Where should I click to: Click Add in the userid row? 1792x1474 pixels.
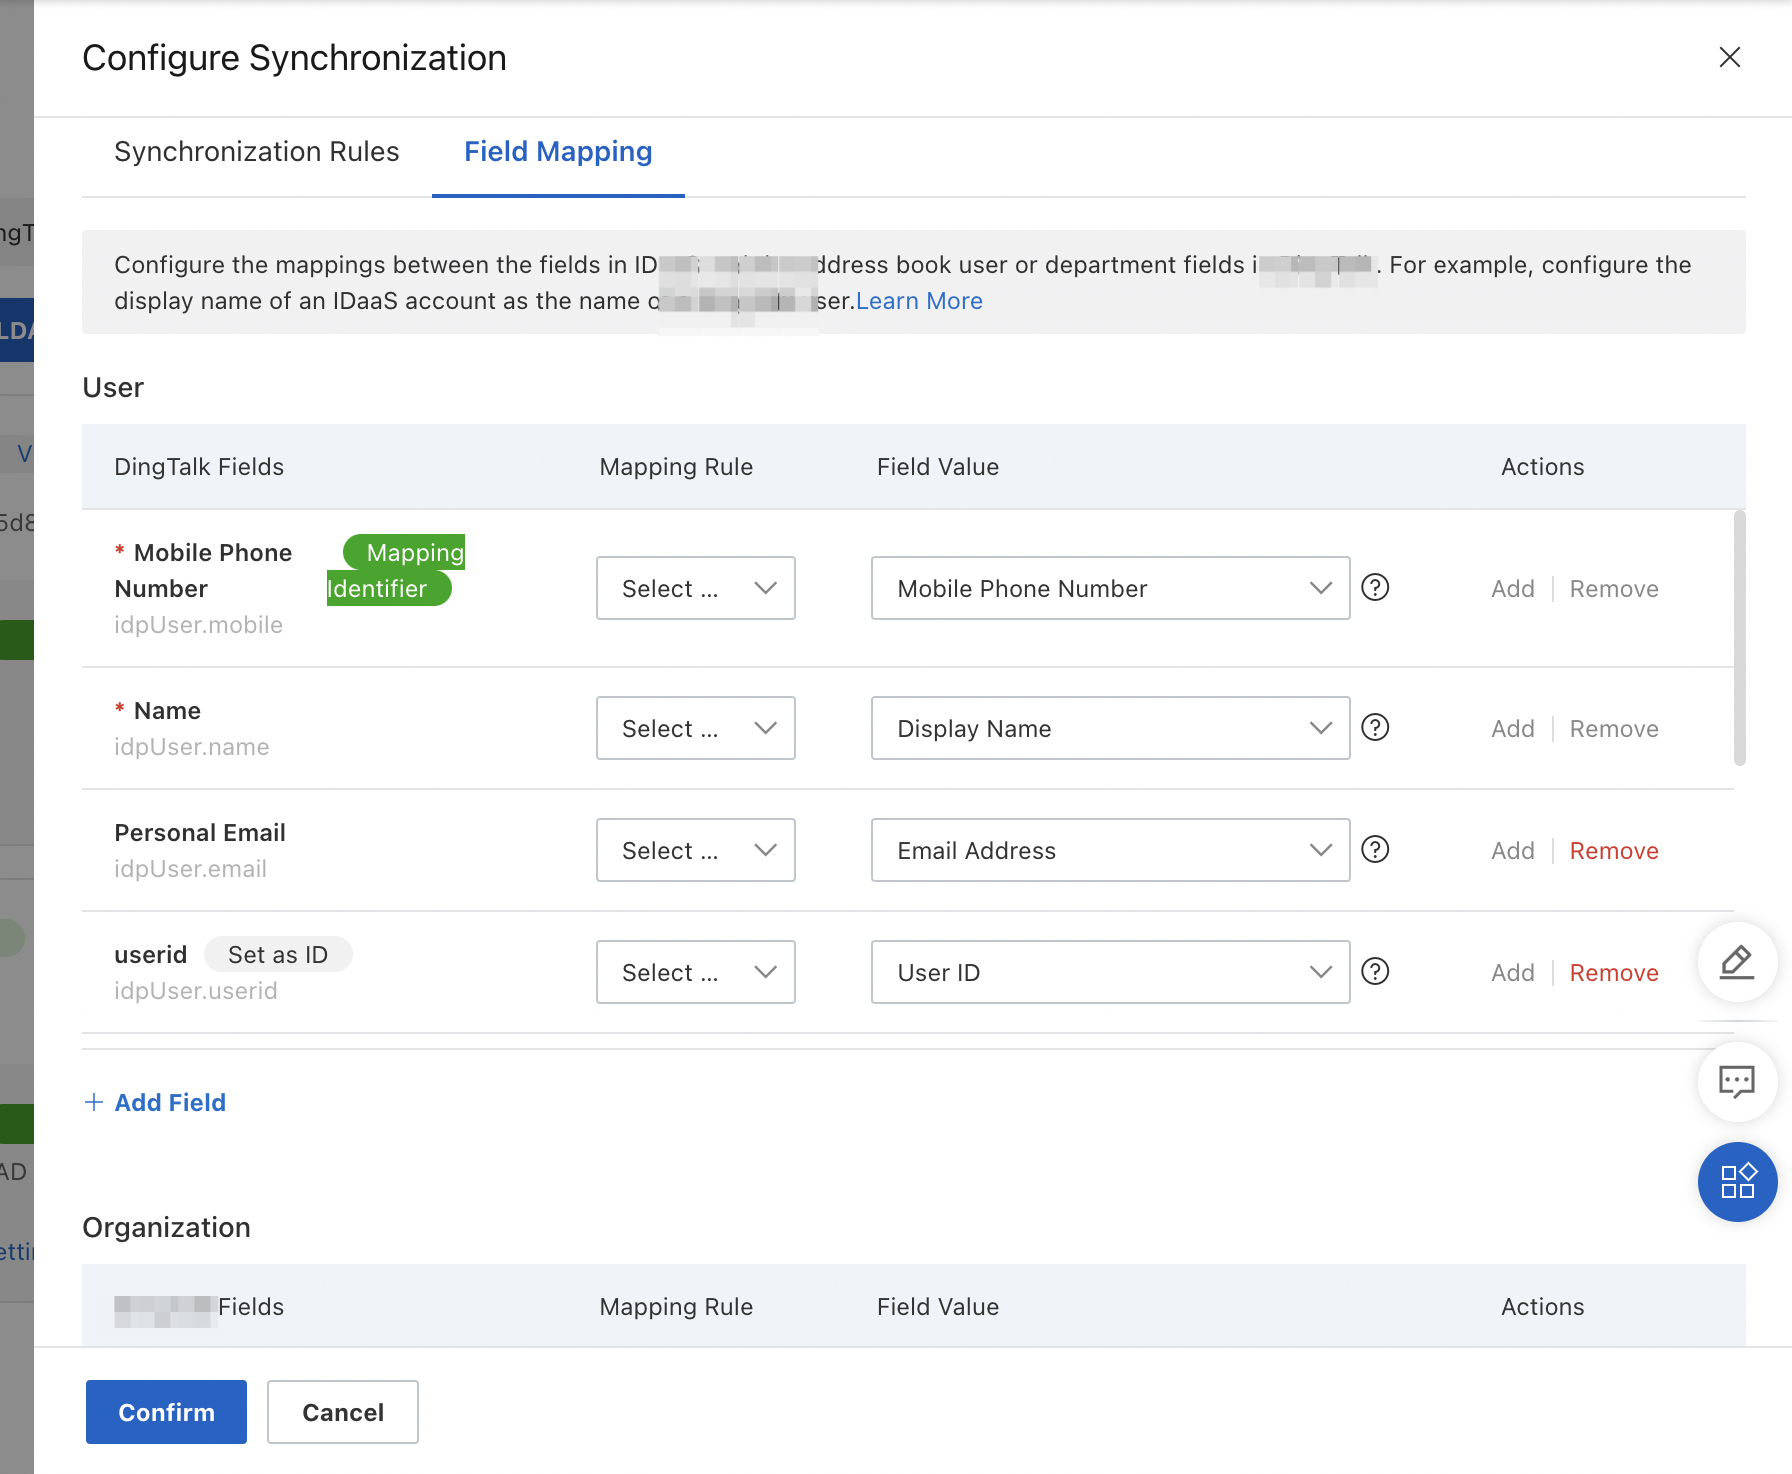(1512, 973)
